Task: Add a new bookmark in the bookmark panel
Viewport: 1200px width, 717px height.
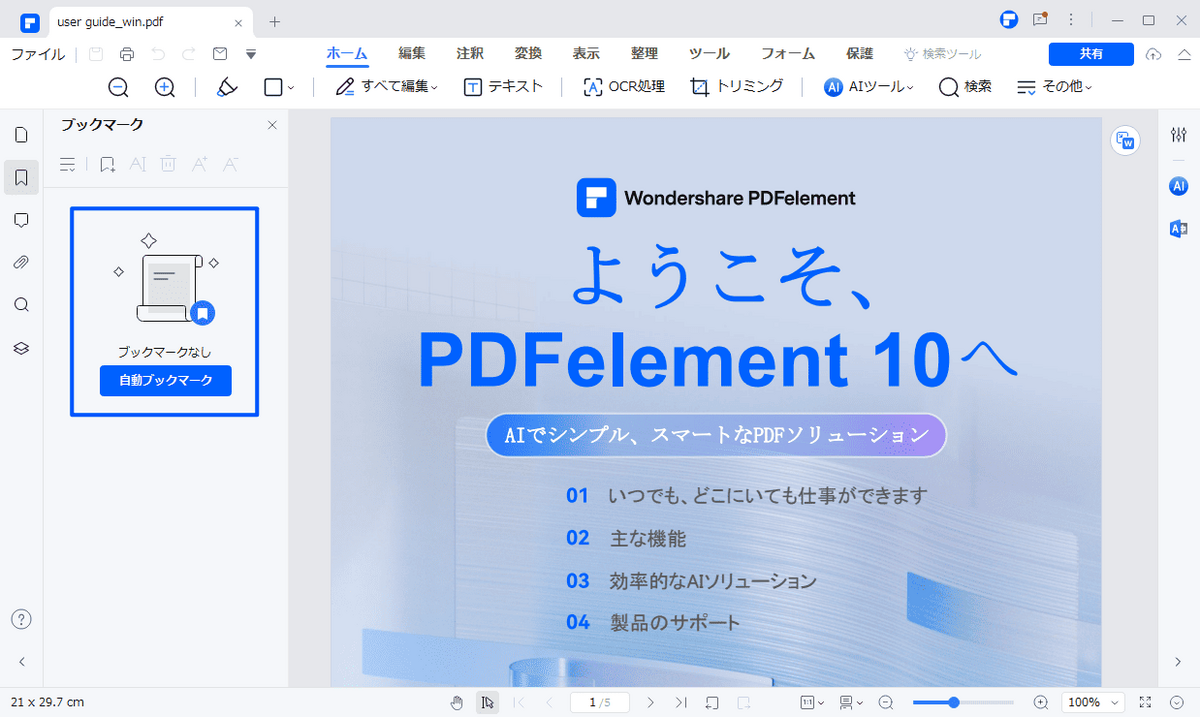Action: coord(106,163)
